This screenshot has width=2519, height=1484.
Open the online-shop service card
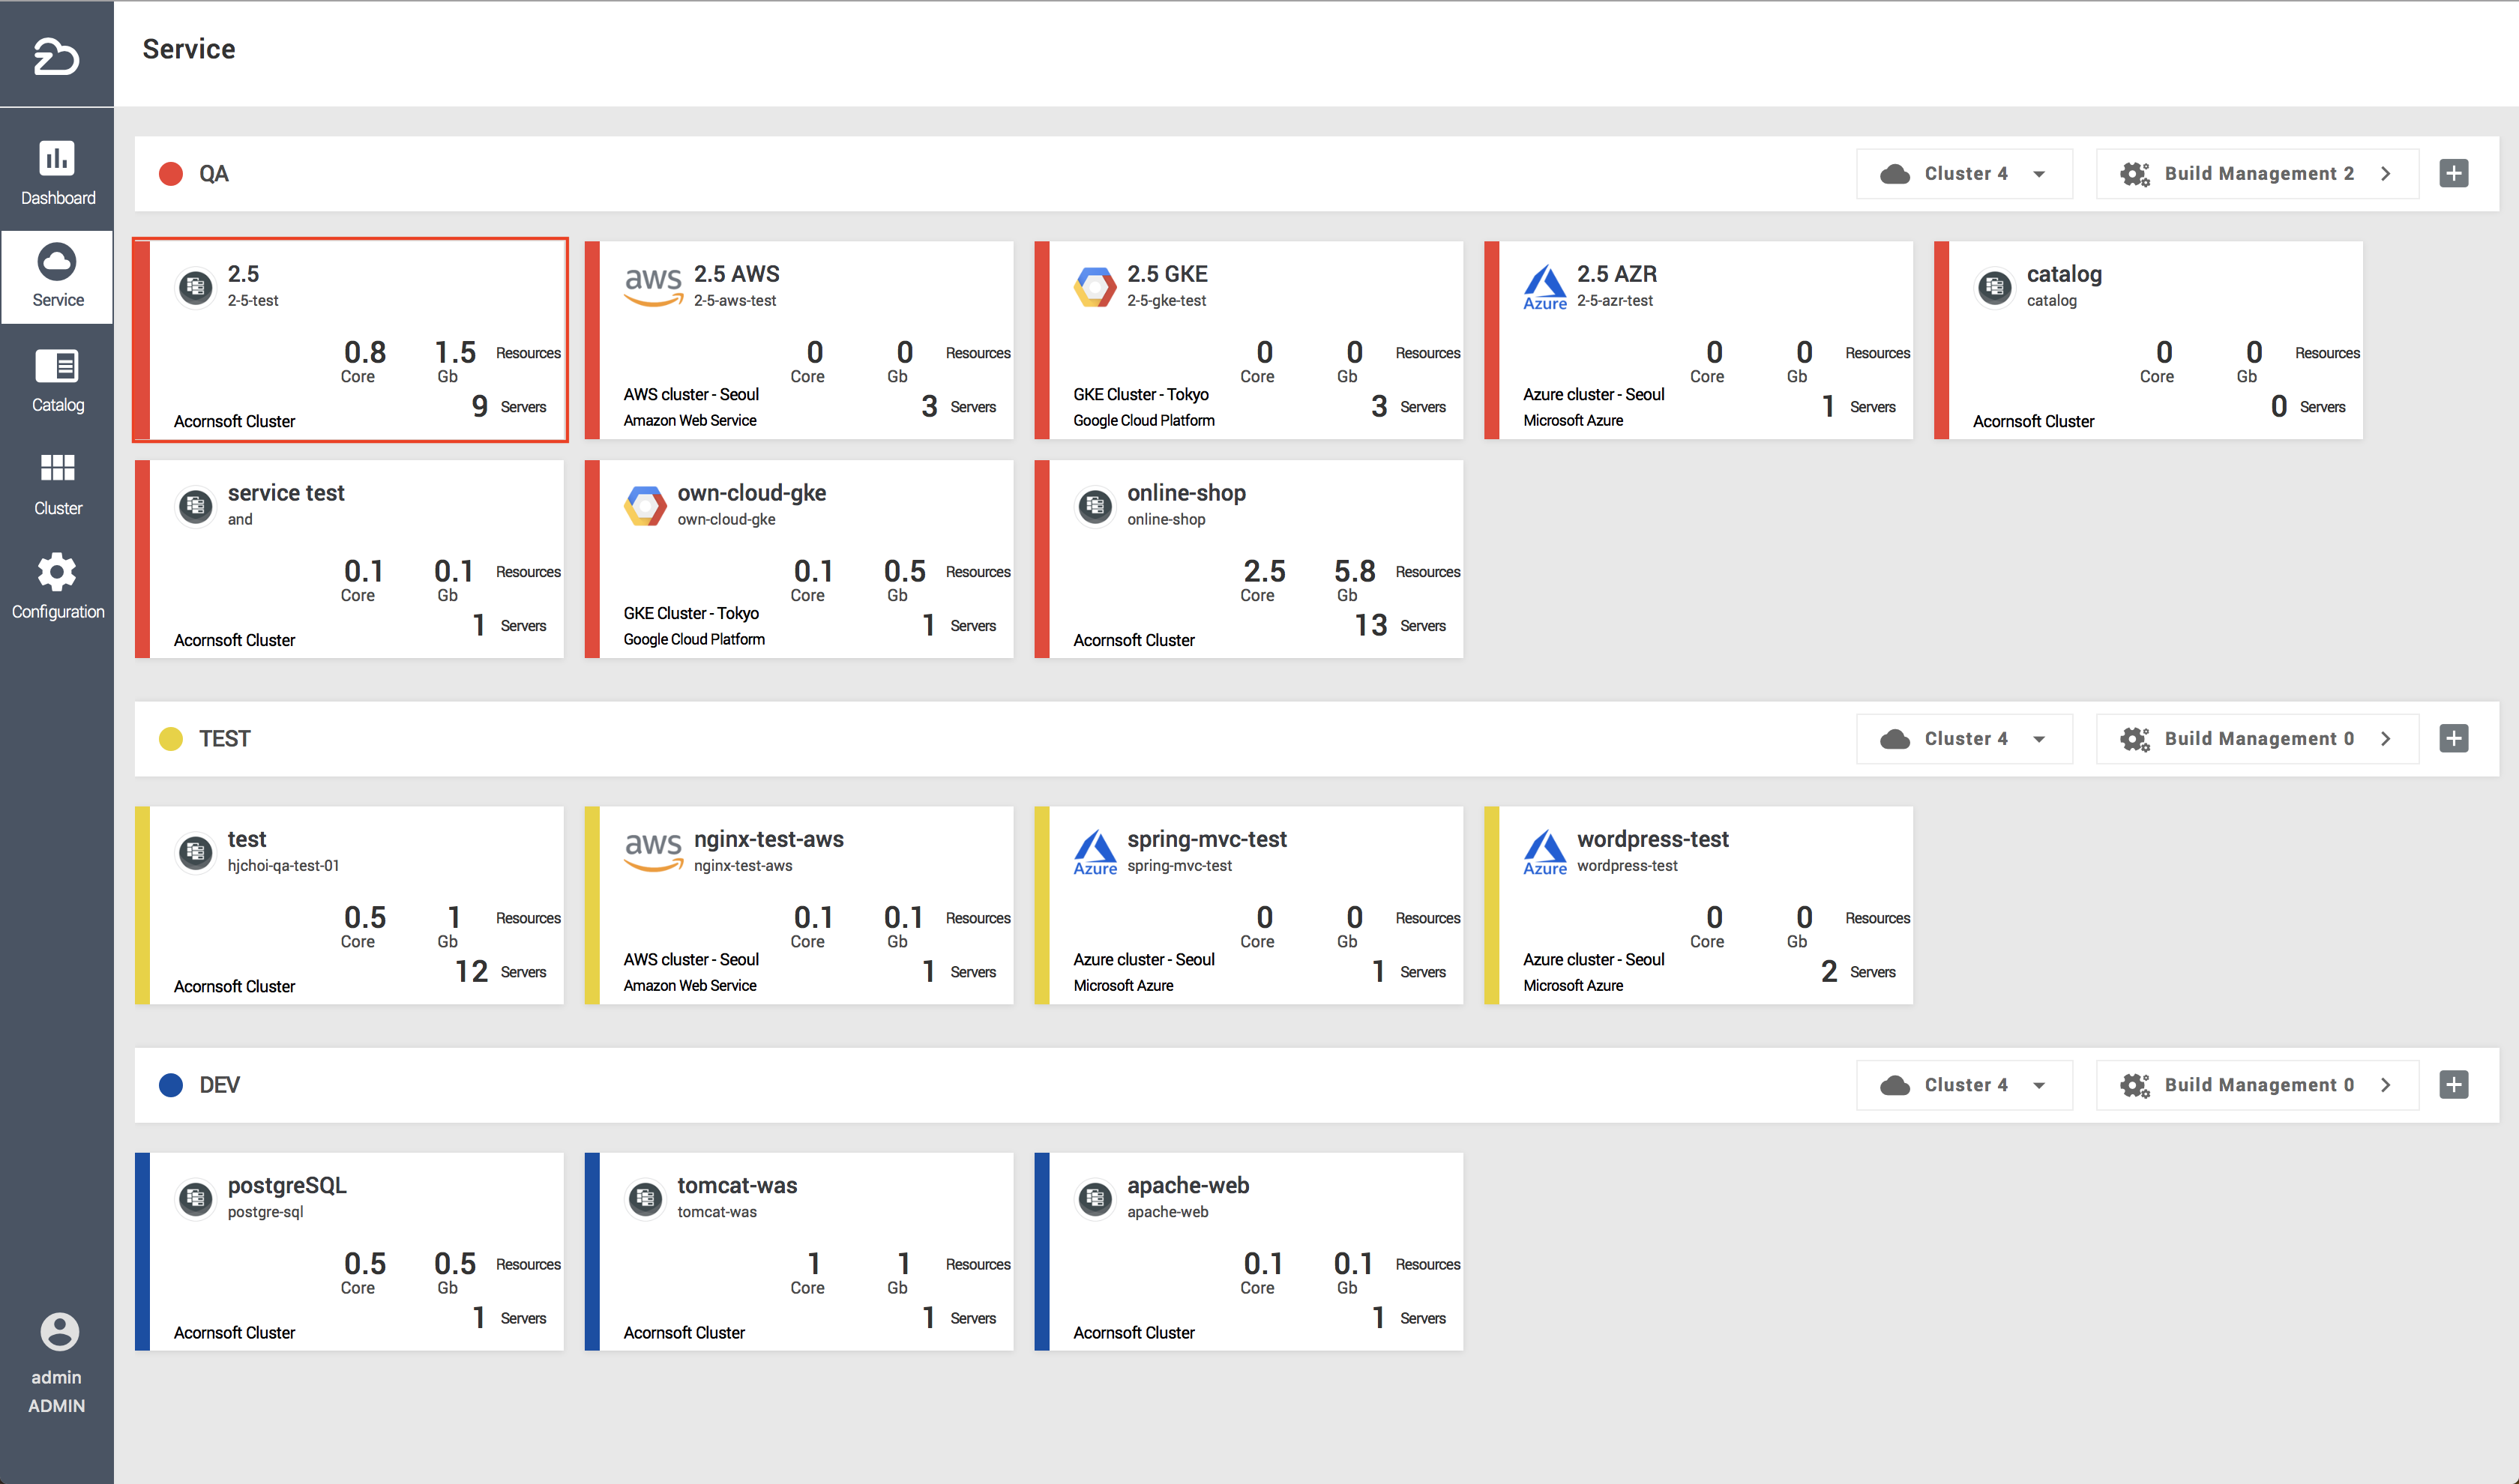click(1248, 559)
